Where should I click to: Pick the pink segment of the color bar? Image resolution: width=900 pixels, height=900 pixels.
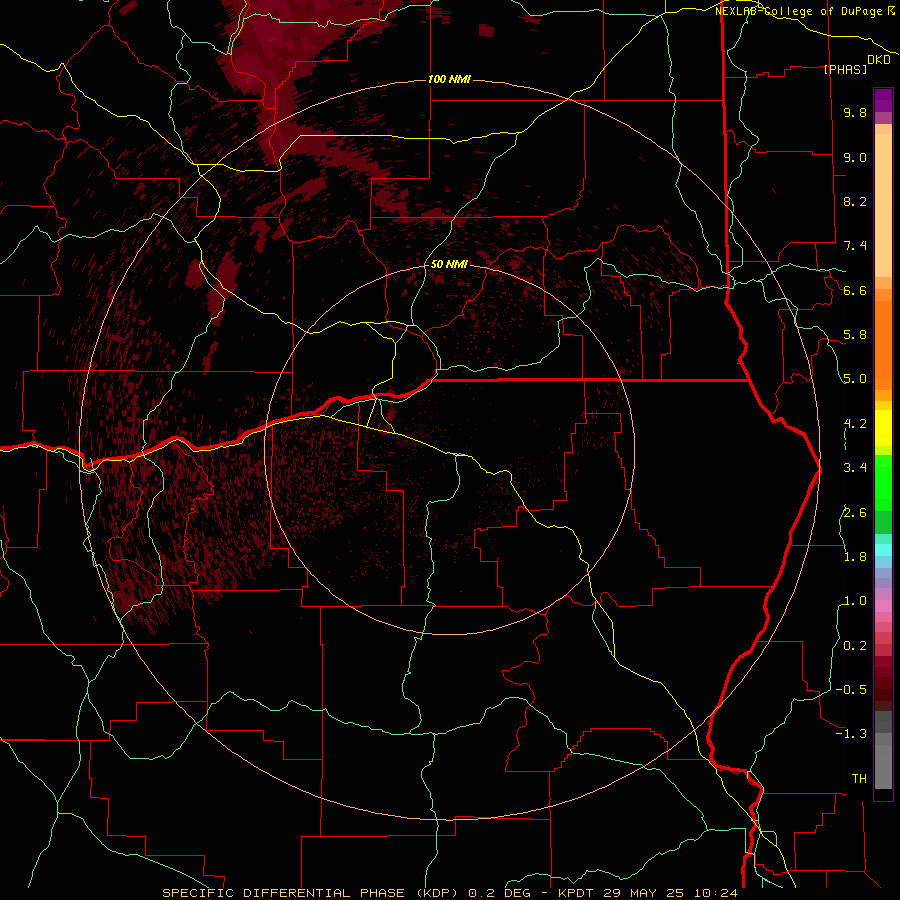[883, 606]
